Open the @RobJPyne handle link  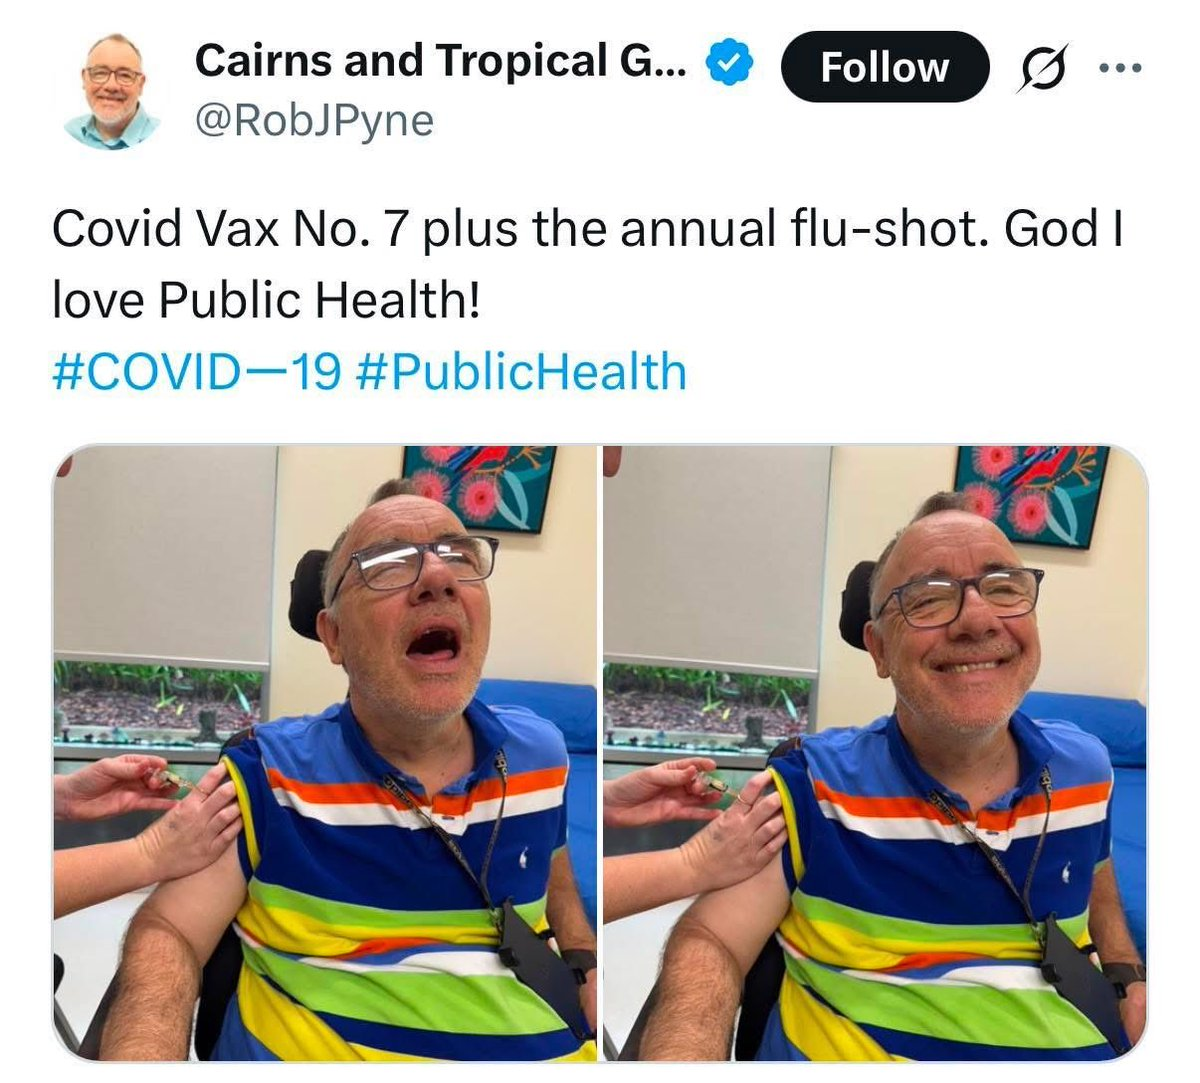click(314, 120)
